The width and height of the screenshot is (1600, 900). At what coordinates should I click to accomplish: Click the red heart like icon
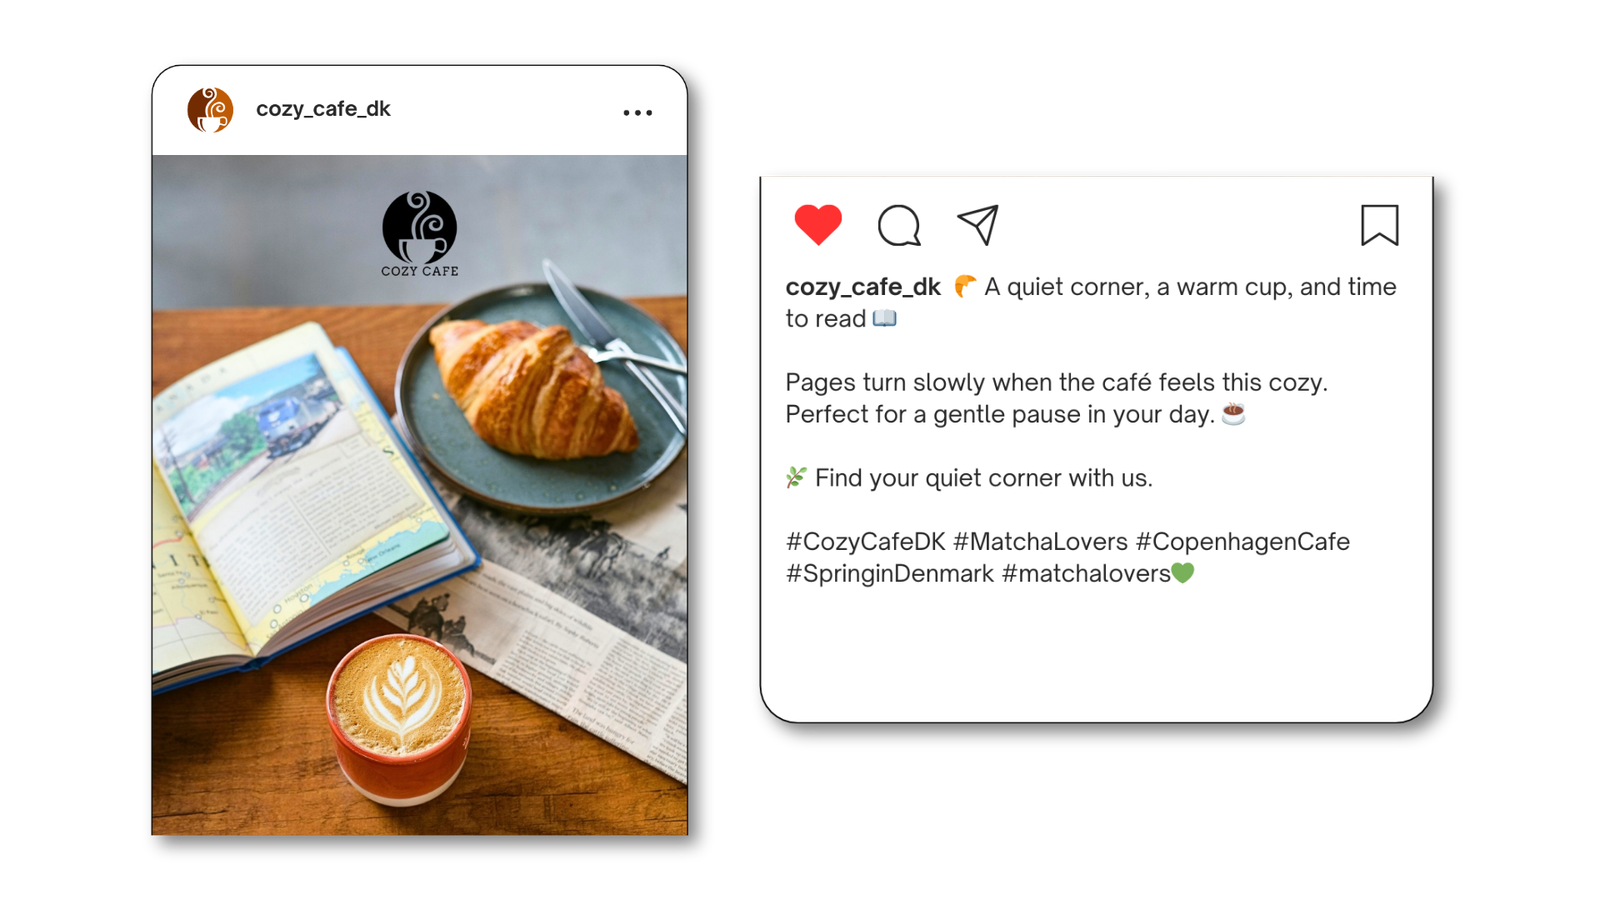[818, 225]
